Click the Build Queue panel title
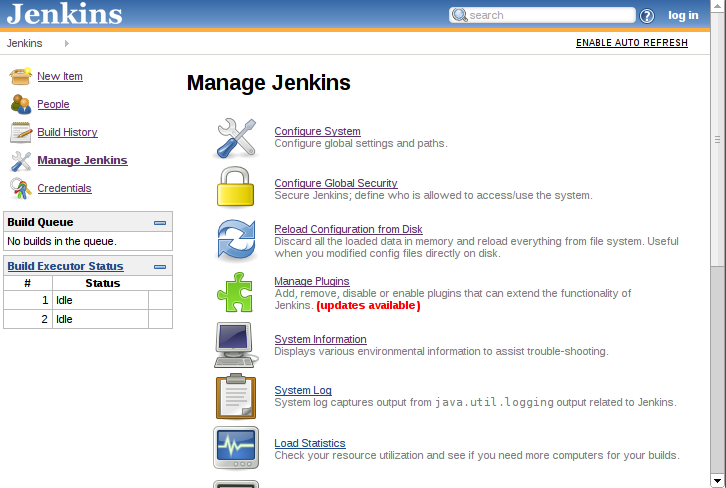Viewport: 726px width, 488px height. [40, 222]
